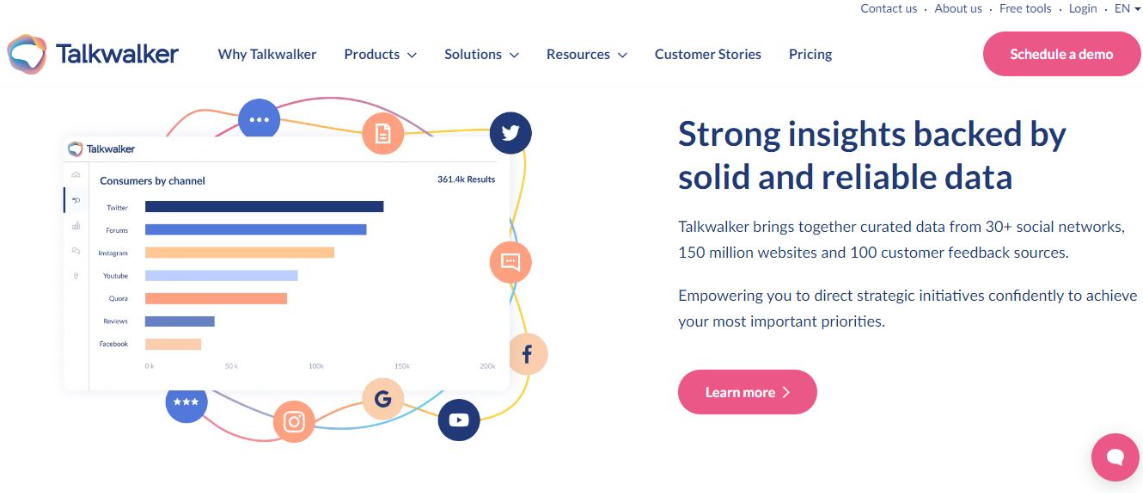
Task: Click the Learn more button
Action: pos(747,392)
